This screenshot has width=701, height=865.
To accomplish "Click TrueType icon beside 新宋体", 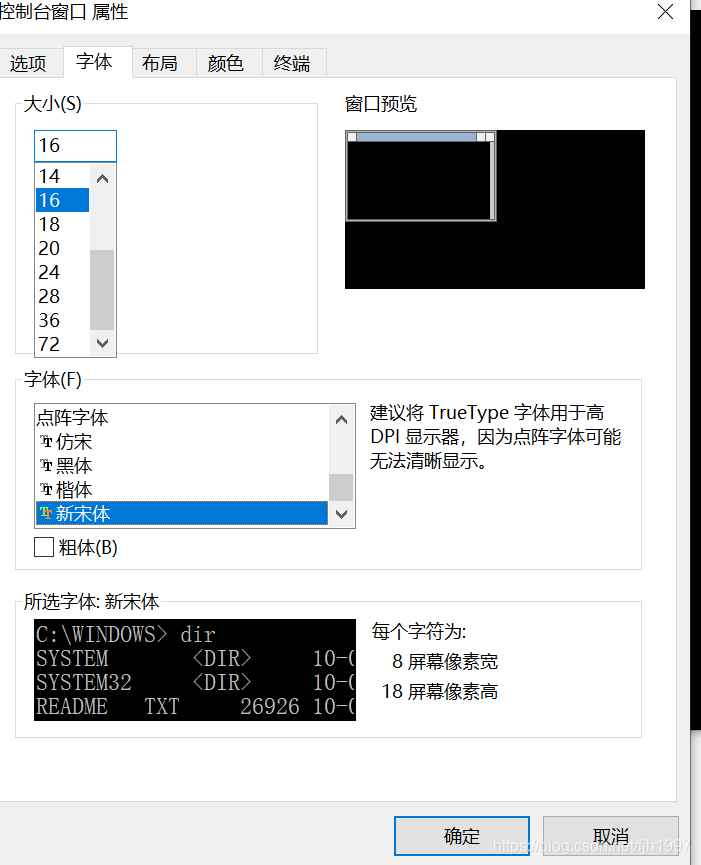I will (x=46, y=513).
